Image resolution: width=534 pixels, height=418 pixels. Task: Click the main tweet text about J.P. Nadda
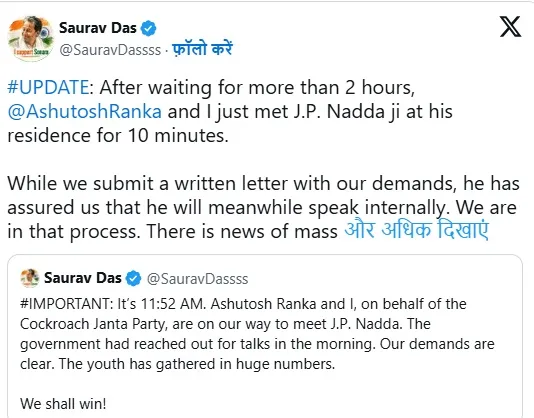click(x=230, y=111)
